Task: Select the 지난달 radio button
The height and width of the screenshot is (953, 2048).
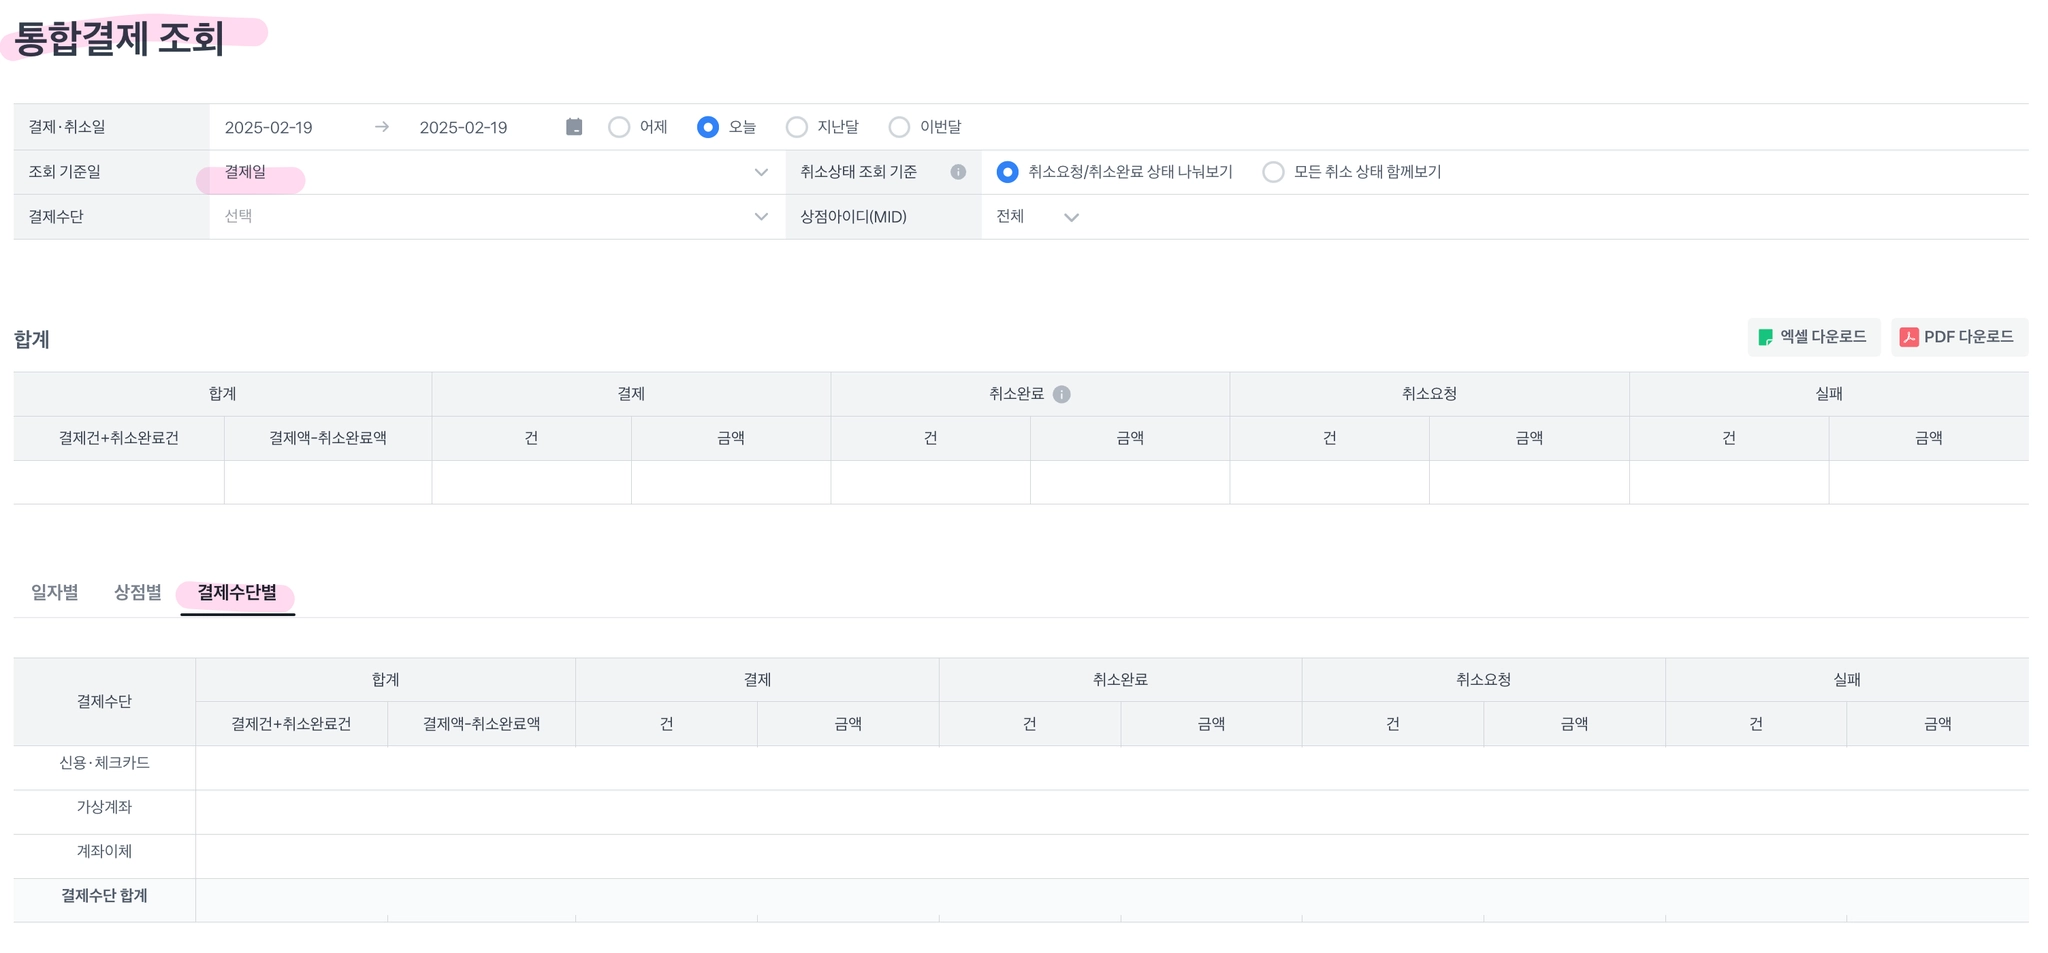Action: click(x=797, y=127)
